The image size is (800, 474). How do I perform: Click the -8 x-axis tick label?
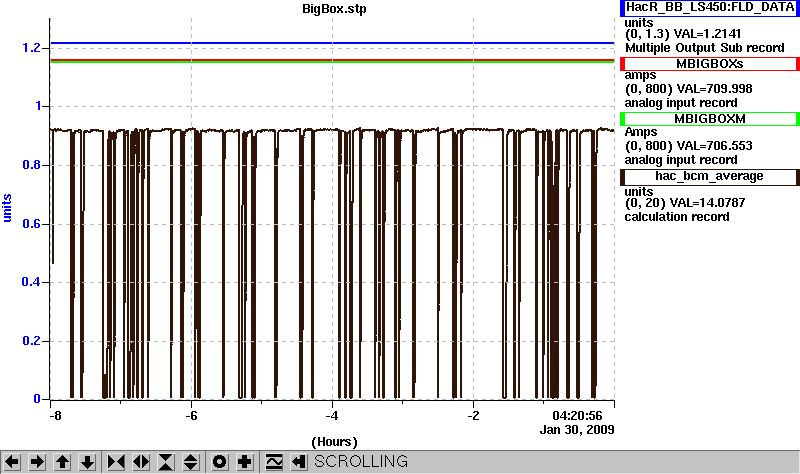click(55, 416)
